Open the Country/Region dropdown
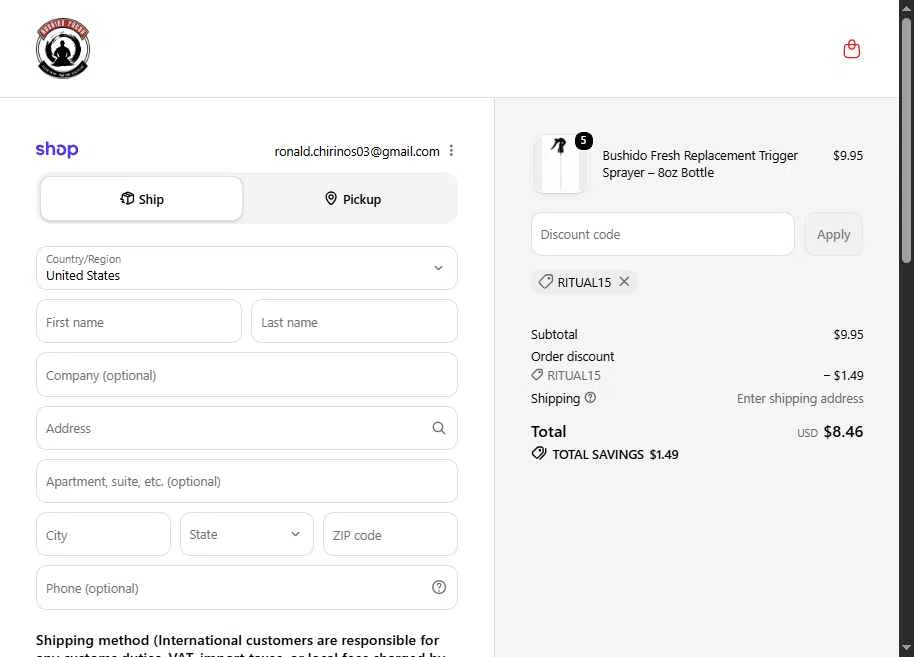The width and height of the screenshot is (914, 657). pyautogui.click(x=247, y=268)
